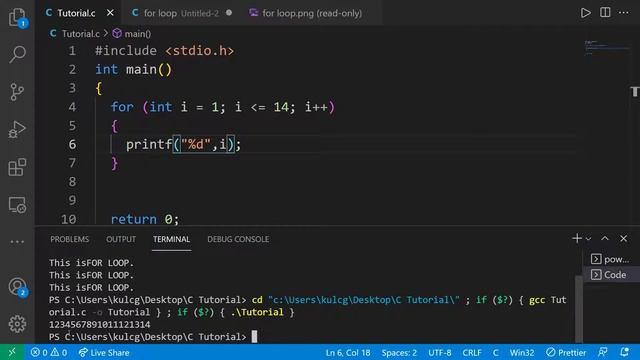Click the line number 4 in the gutter
Screen dimensions: 640x360
(72, 107)
